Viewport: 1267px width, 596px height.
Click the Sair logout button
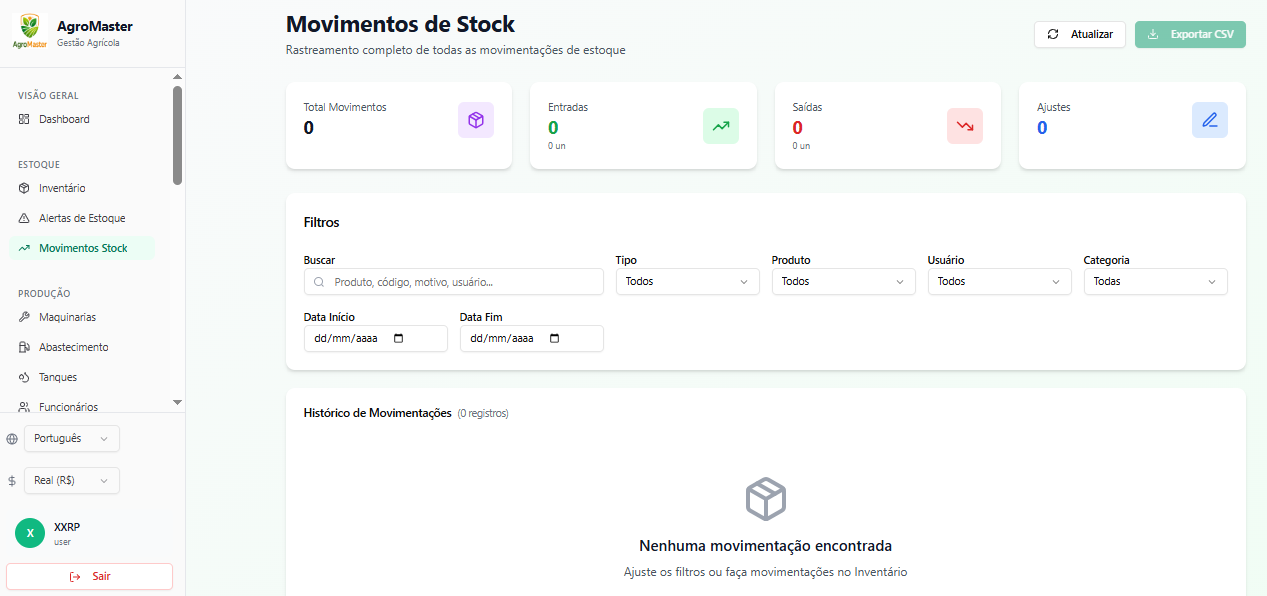pyautogui.click(x=90, y=577)
